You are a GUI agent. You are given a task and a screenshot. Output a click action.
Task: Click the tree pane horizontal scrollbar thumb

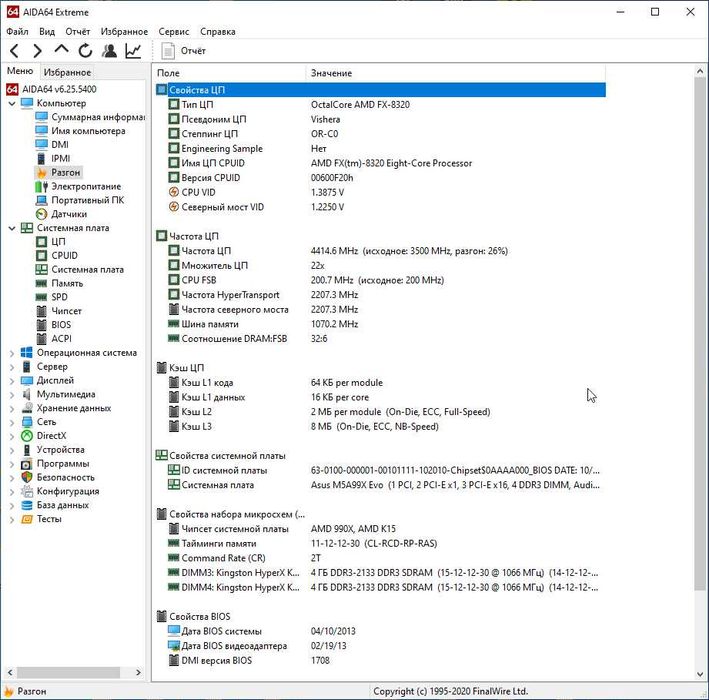68,672
